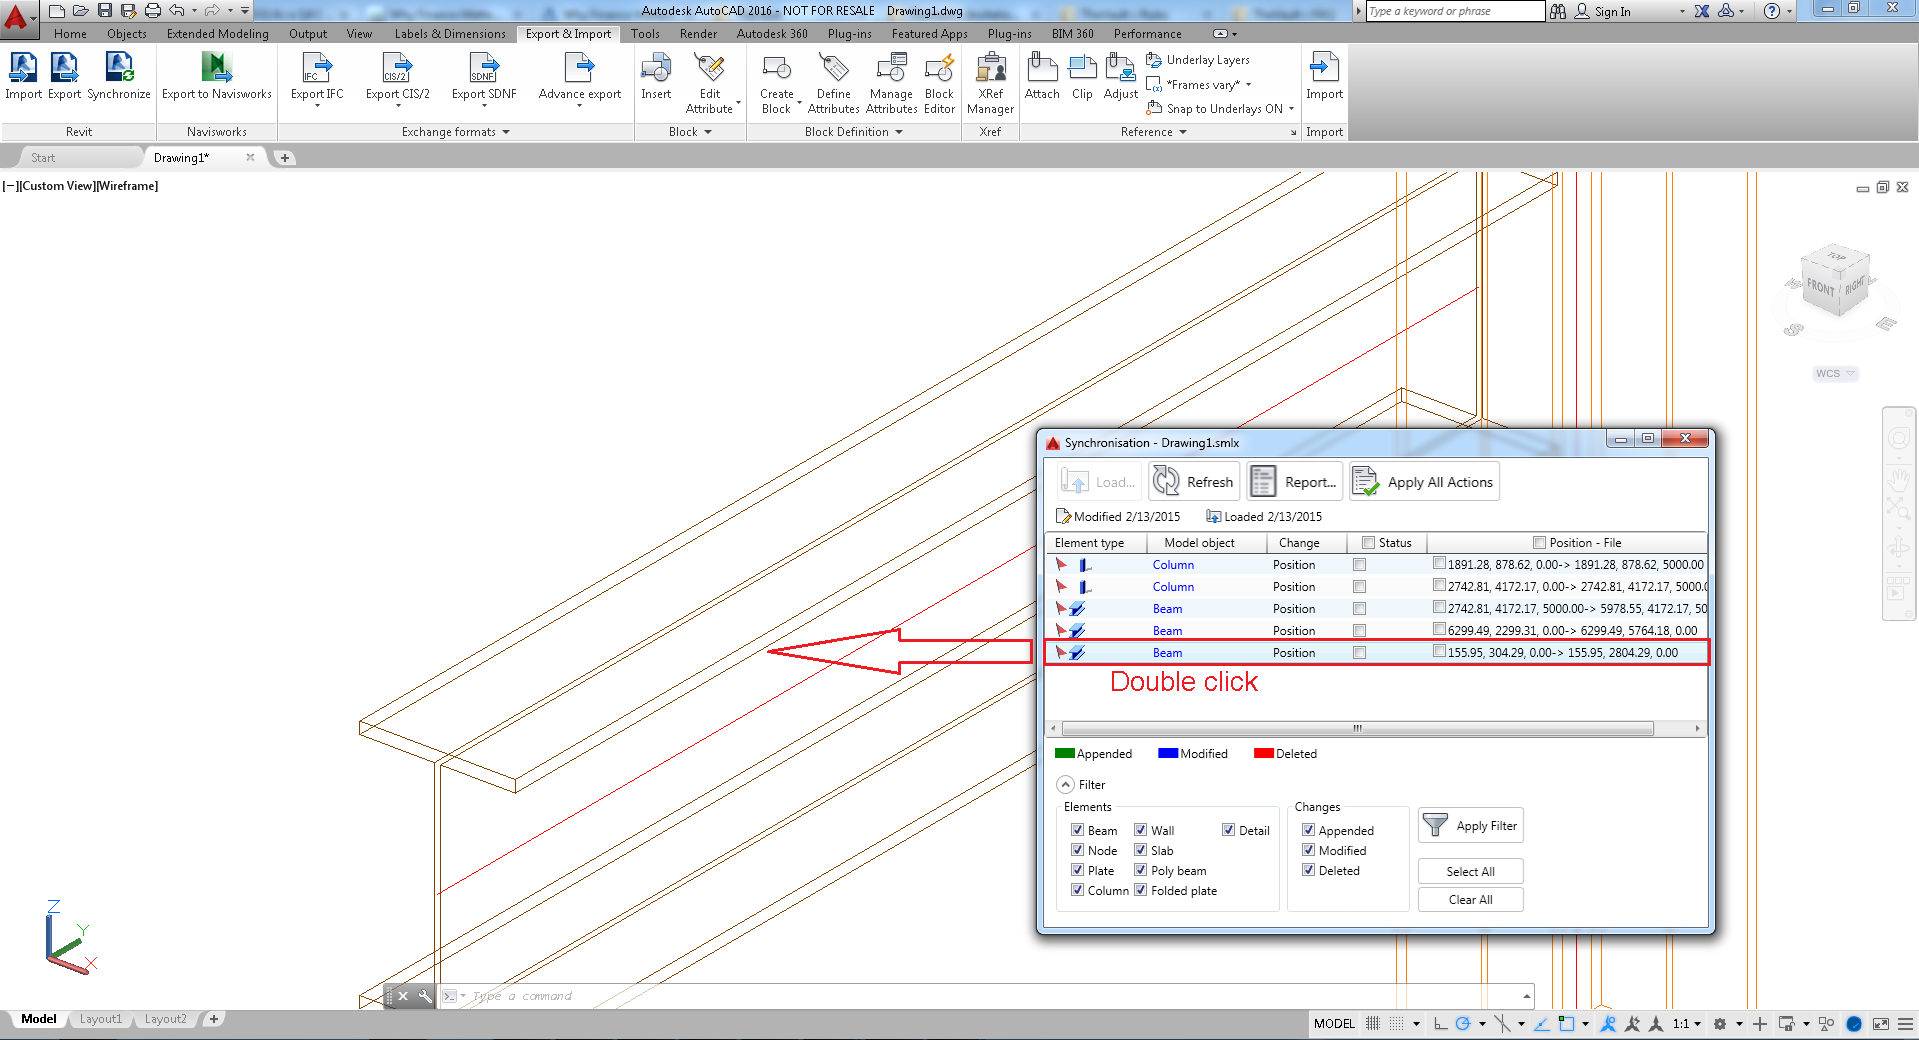Click the Export SDNF icon
The image size is (1919, 1040).
pos(484,69)
